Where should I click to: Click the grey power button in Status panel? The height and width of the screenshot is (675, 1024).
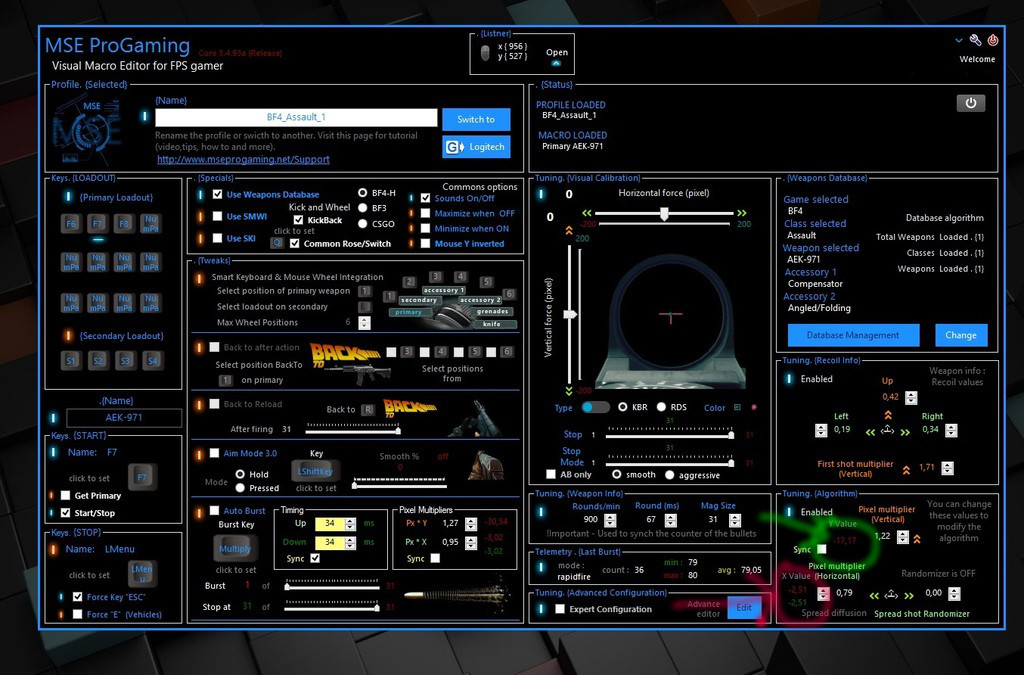tap(970, 103)
